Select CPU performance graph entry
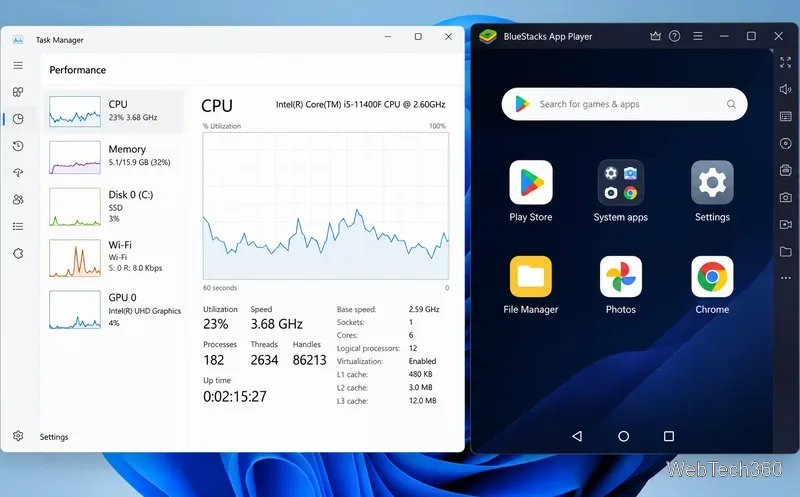 [114, 111]
